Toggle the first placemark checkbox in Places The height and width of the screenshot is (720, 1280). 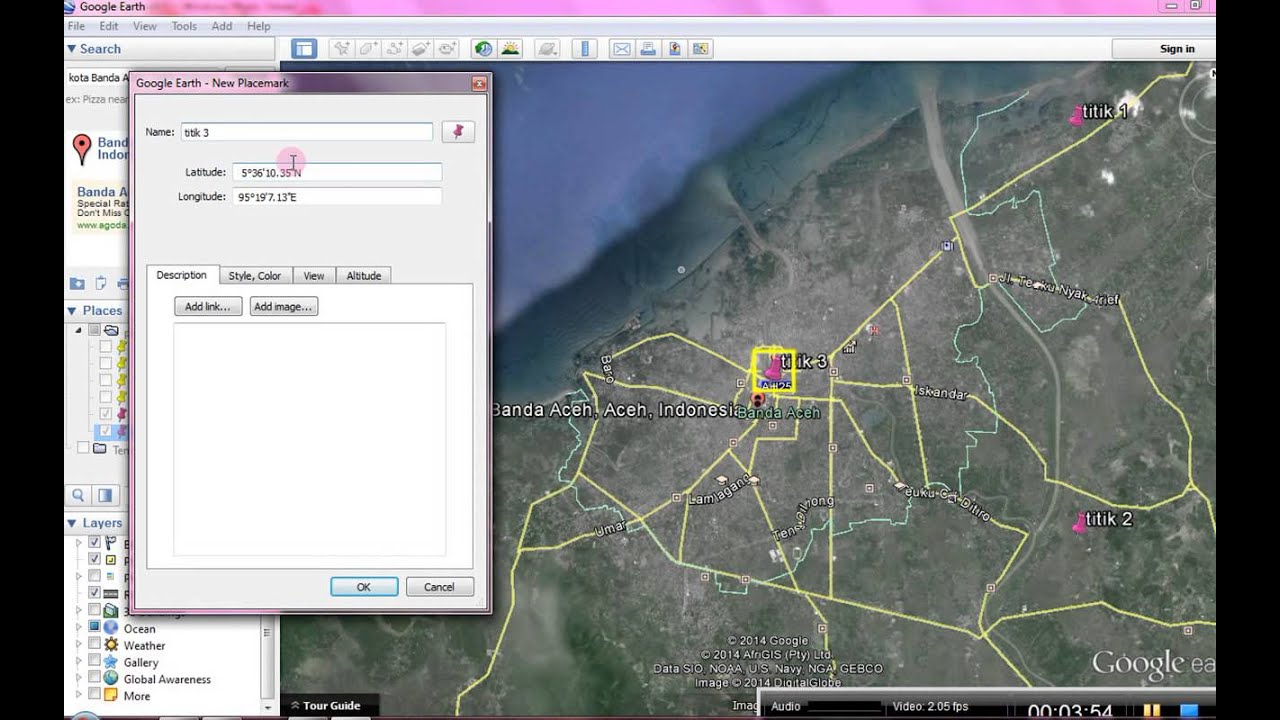point(105,347)
